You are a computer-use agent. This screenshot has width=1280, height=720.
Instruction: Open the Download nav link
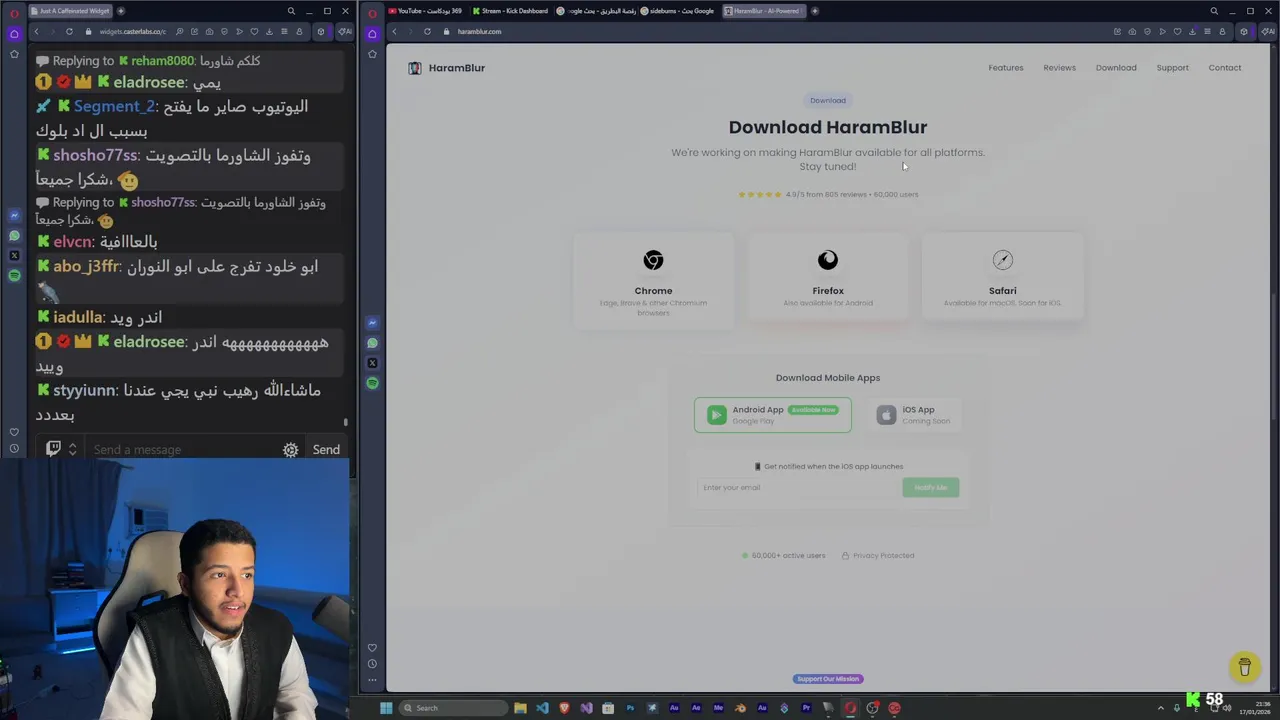point(1116,68)
